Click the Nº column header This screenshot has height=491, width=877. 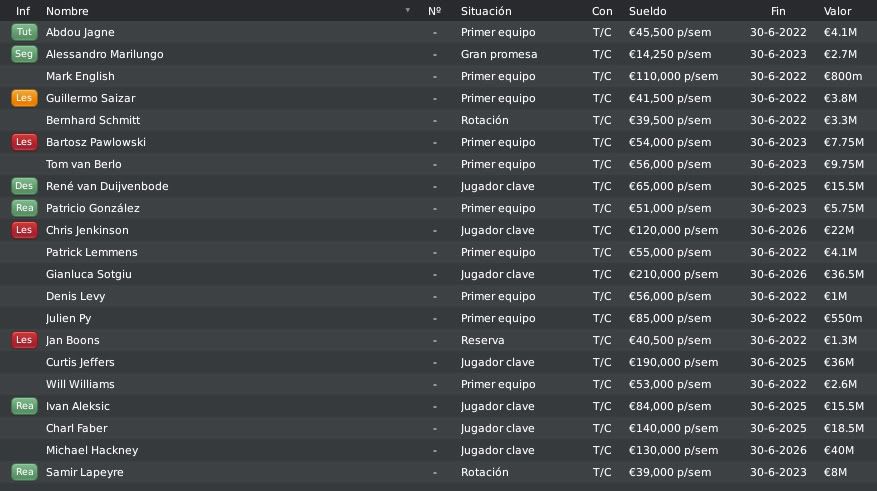tap(435, 11)
